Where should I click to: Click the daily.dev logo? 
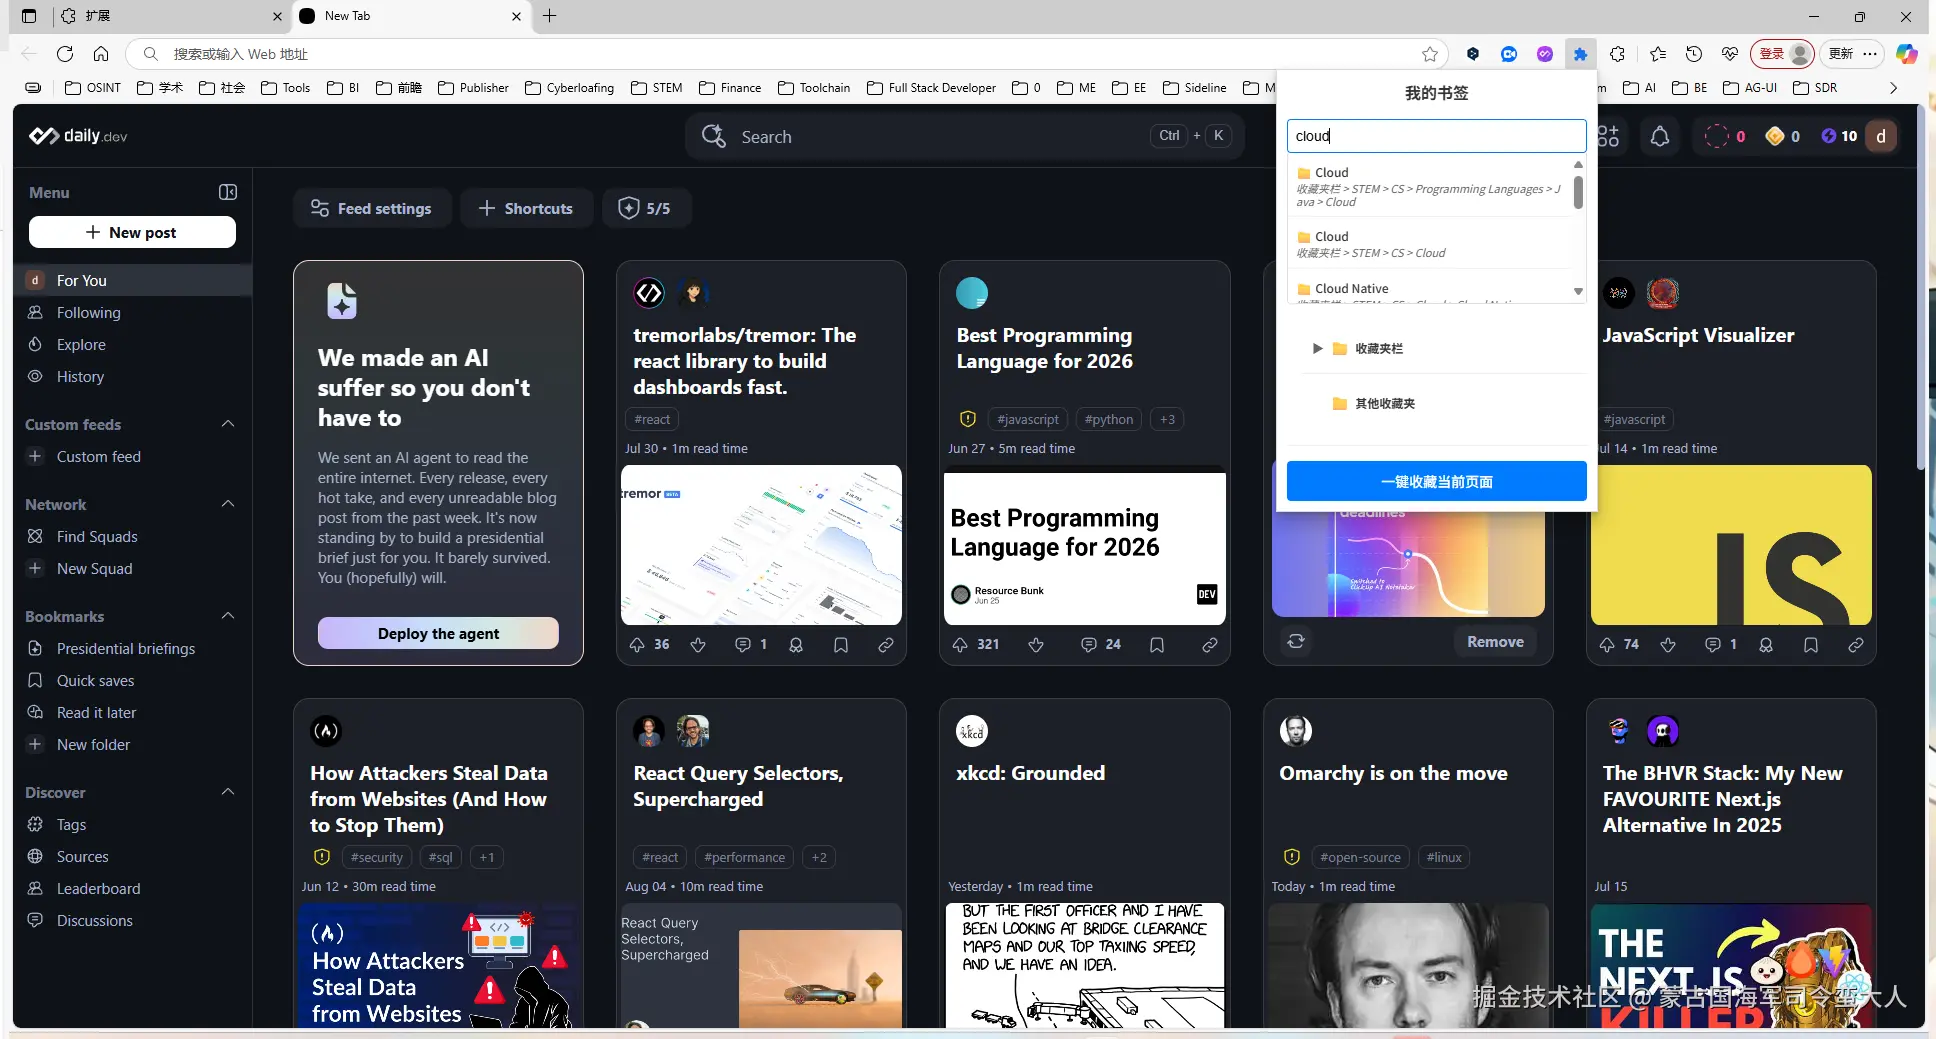78,136
